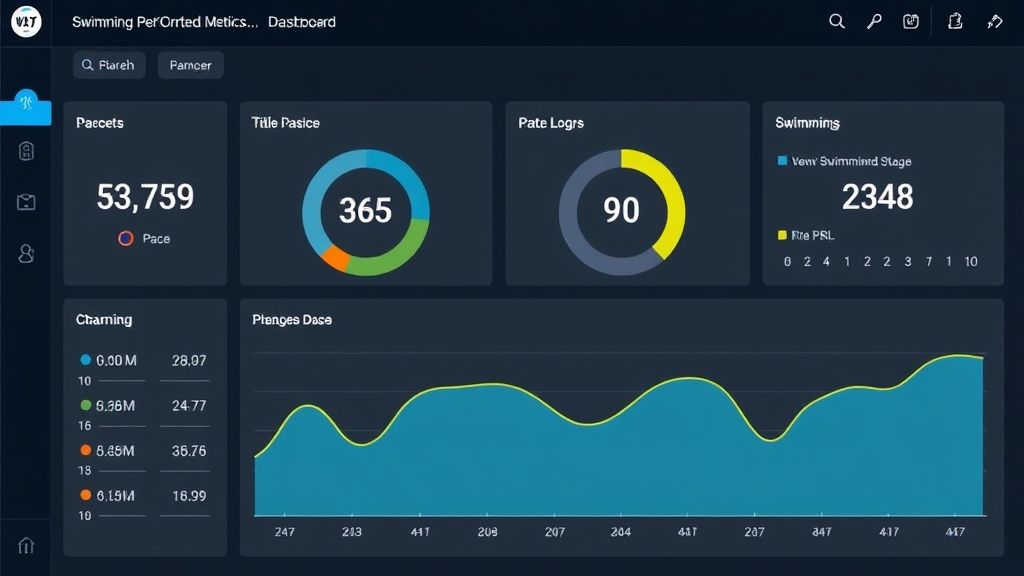Screen dimensions: 1024x576
Task: Click the blue View Swimming Stage swatch
Action: point(782,161)
